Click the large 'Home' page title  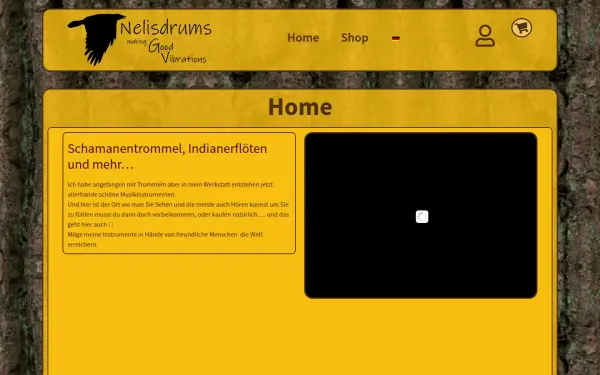300,107
